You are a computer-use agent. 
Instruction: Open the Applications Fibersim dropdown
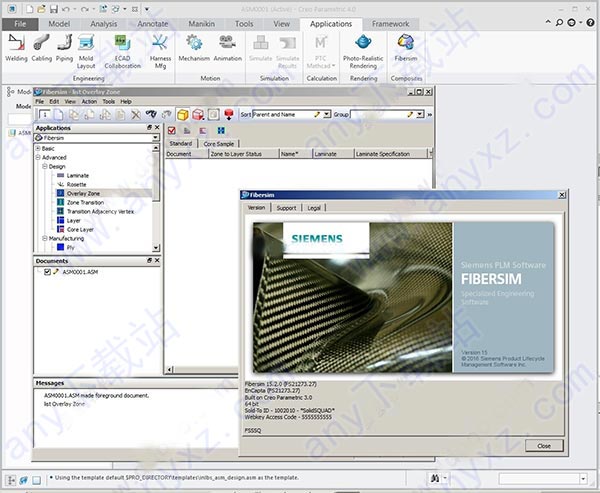(x=155, y=138)
